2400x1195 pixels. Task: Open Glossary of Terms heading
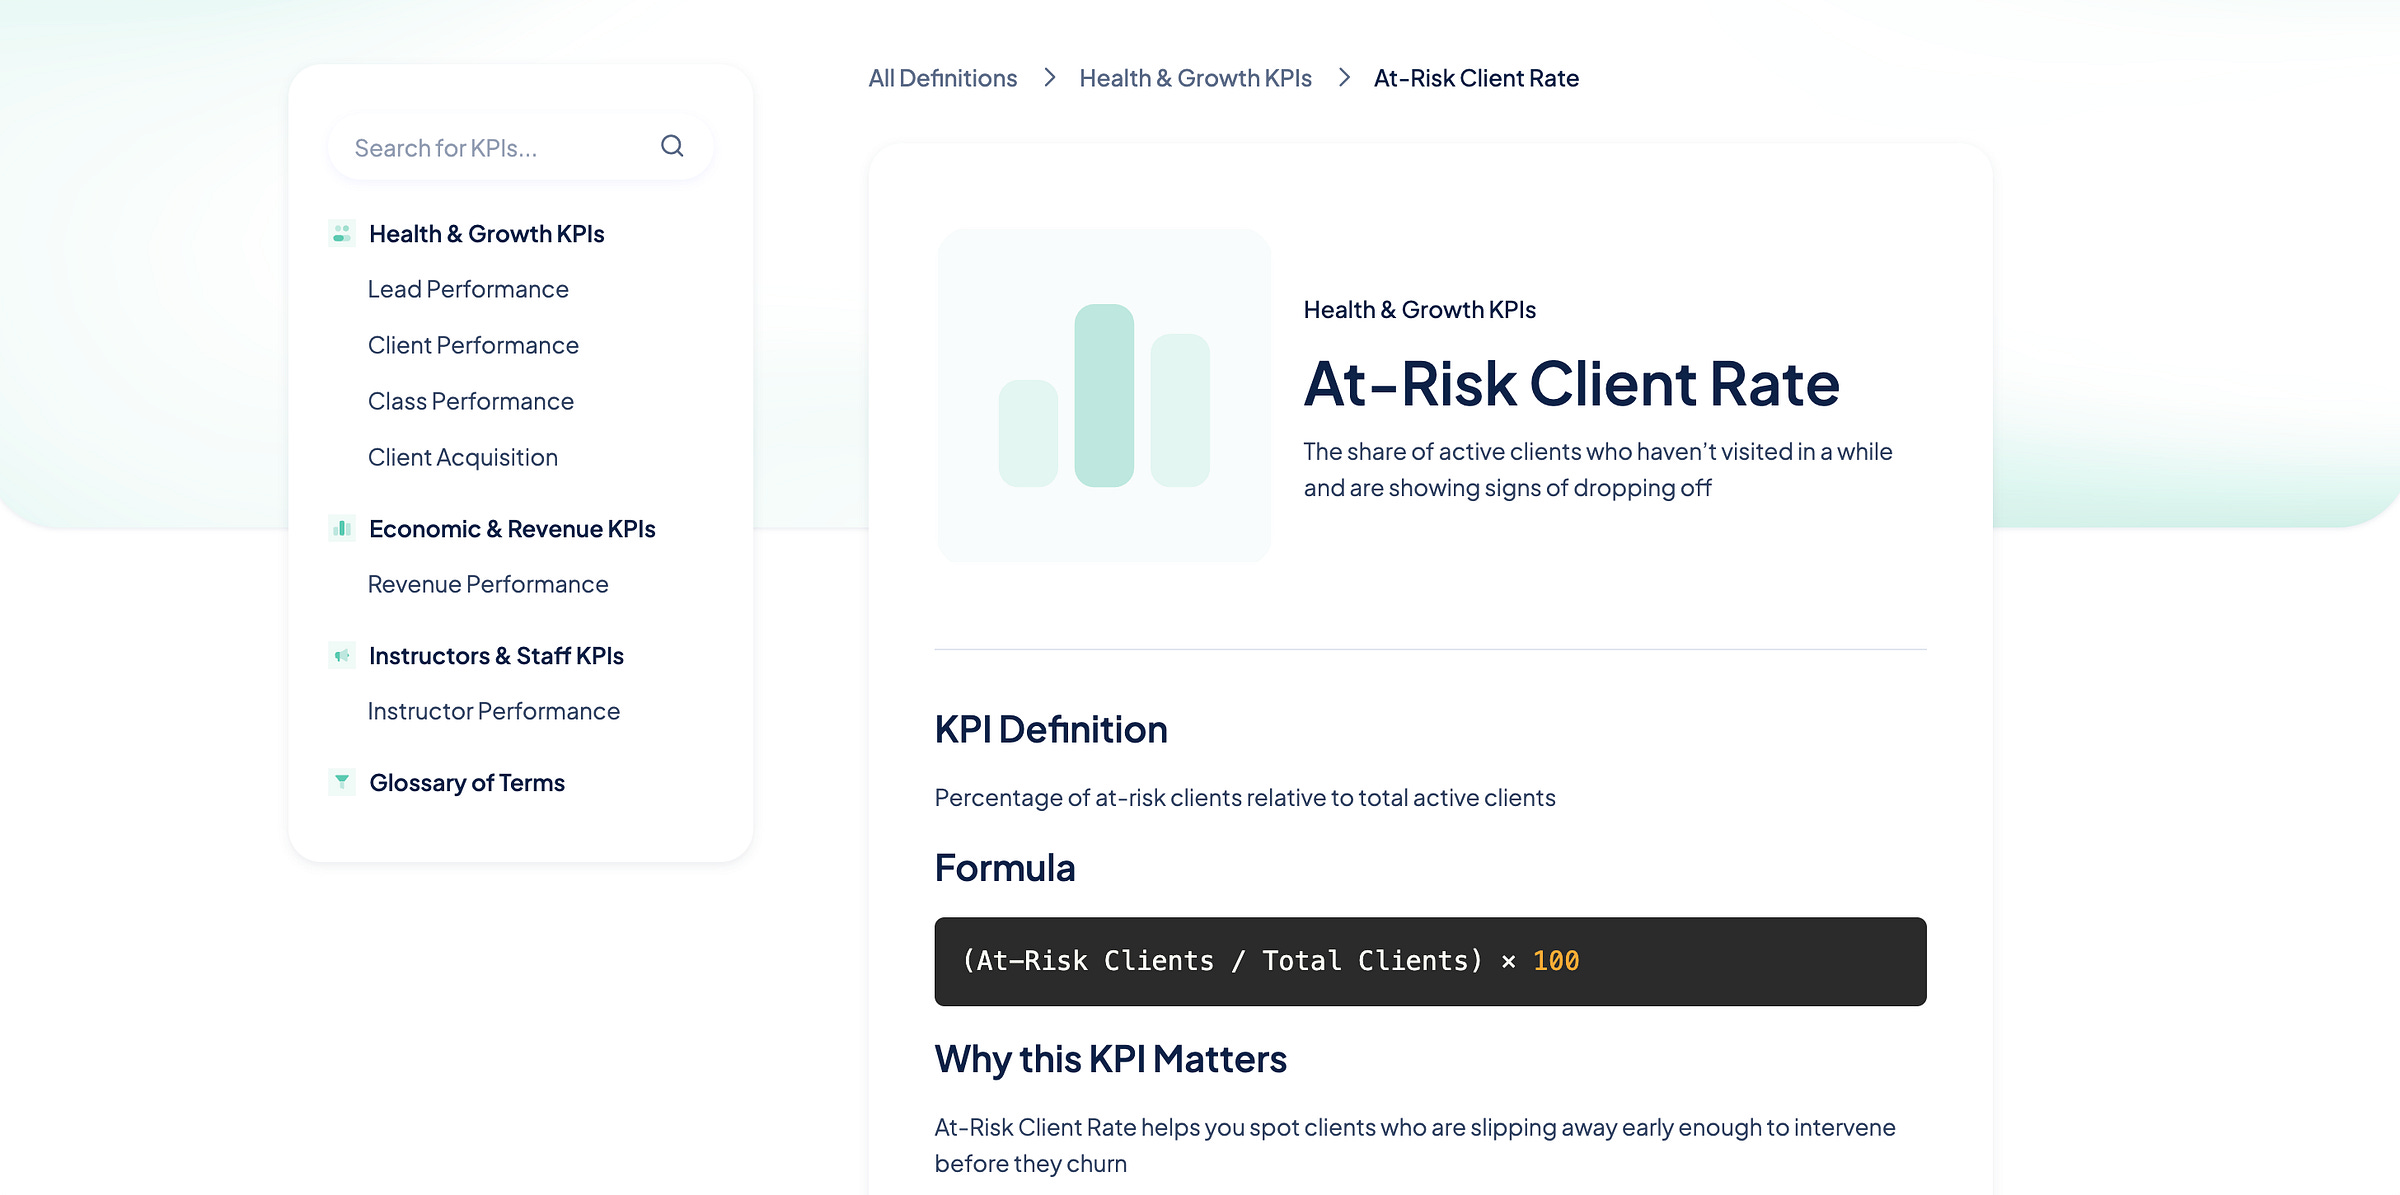[x=467, y=783]
